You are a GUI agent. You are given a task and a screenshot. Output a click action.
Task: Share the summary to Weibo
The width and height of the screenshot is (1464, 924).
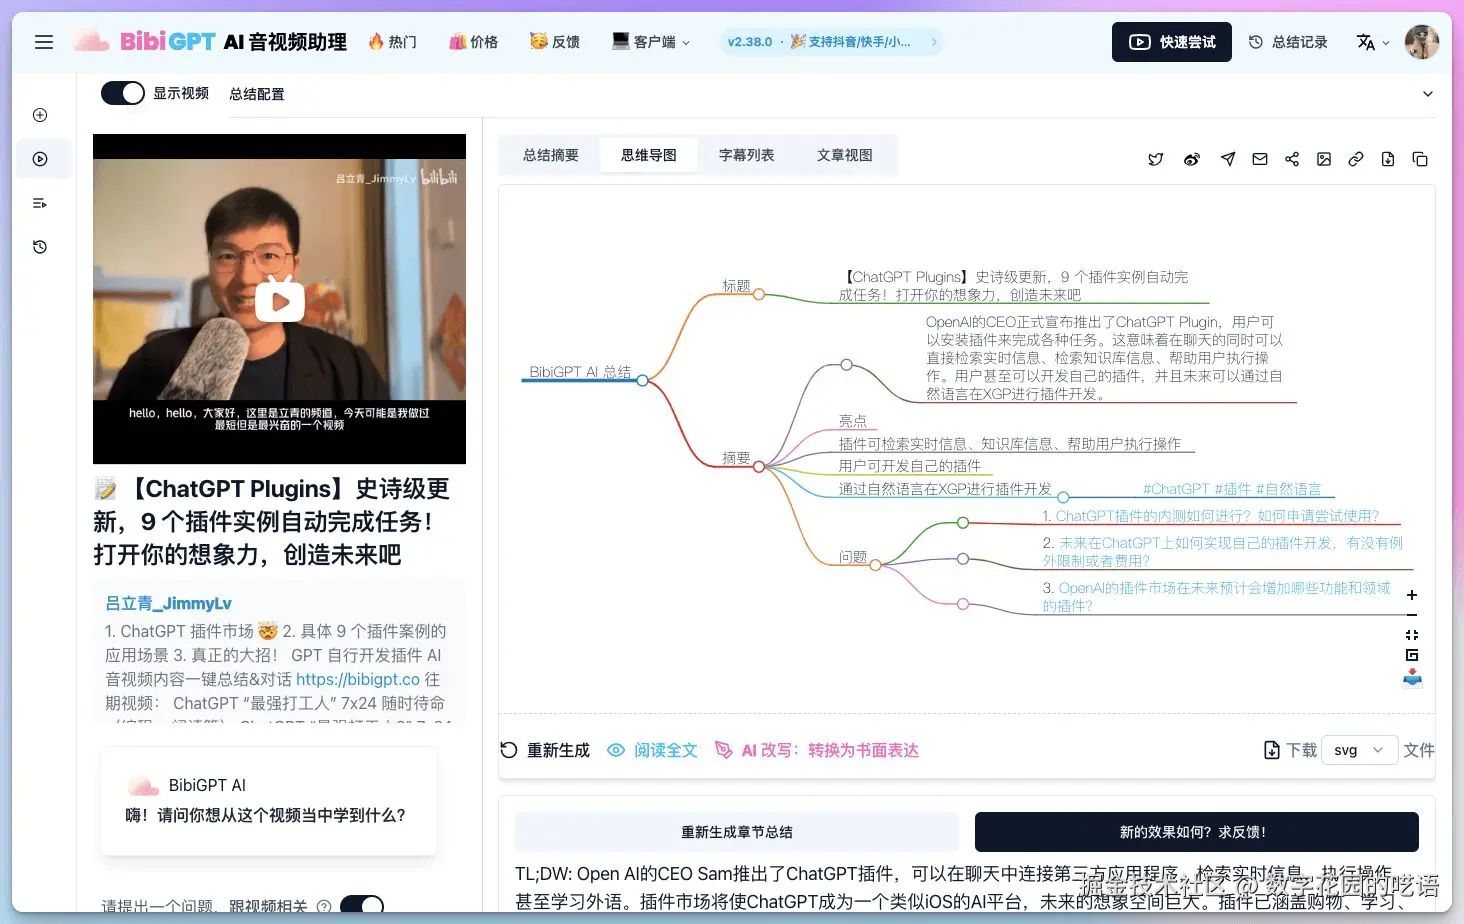(1192, 159)
